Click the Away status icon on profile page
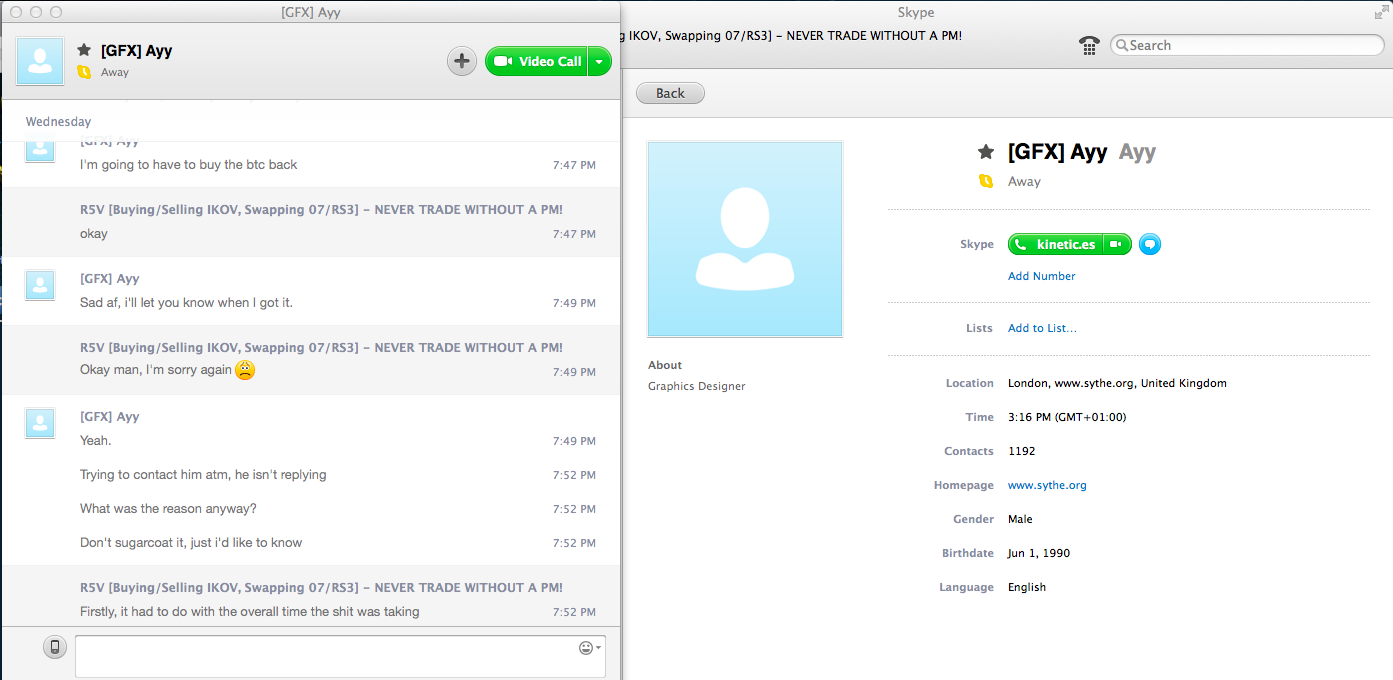The width and height of the screenshot is (1393, 680). click(986, 181)
